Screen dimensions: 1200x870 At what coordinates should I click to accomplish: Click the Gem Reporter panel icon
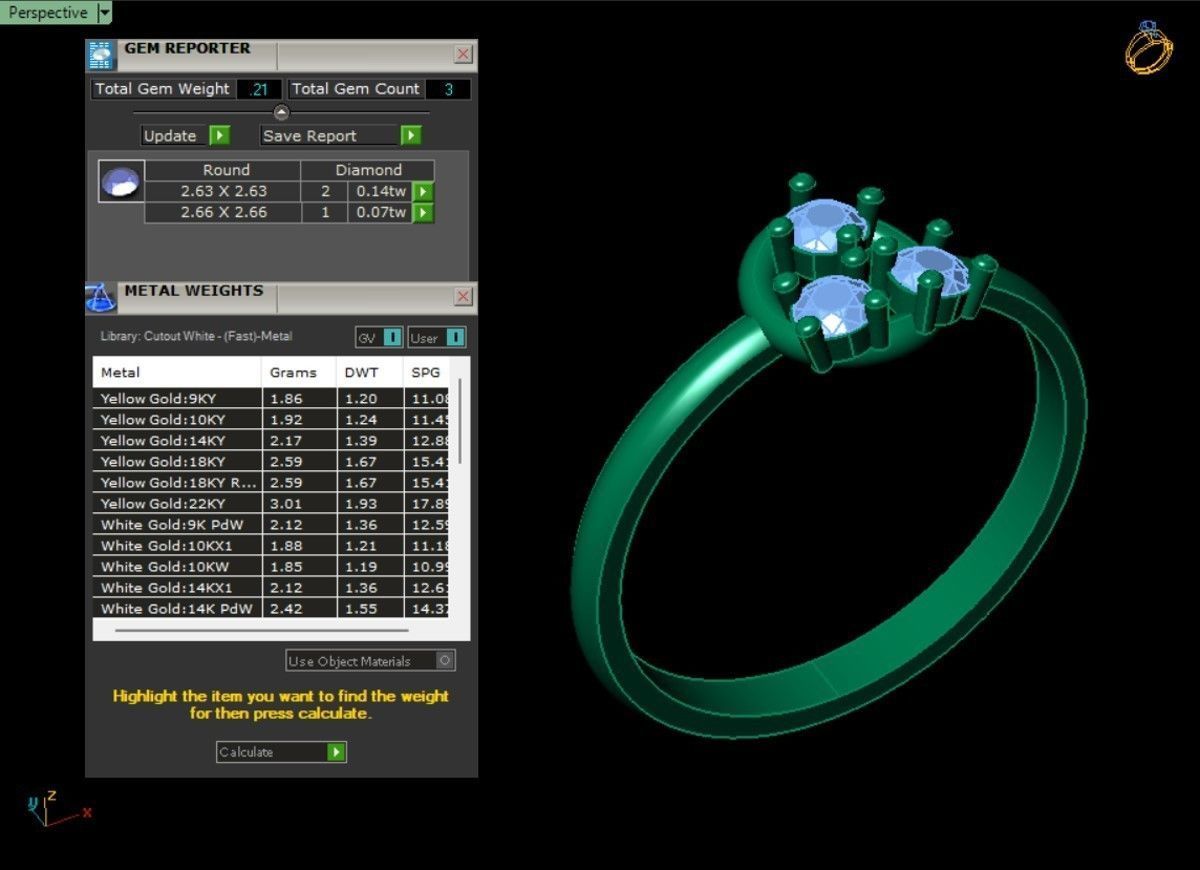tap(101, 55)
